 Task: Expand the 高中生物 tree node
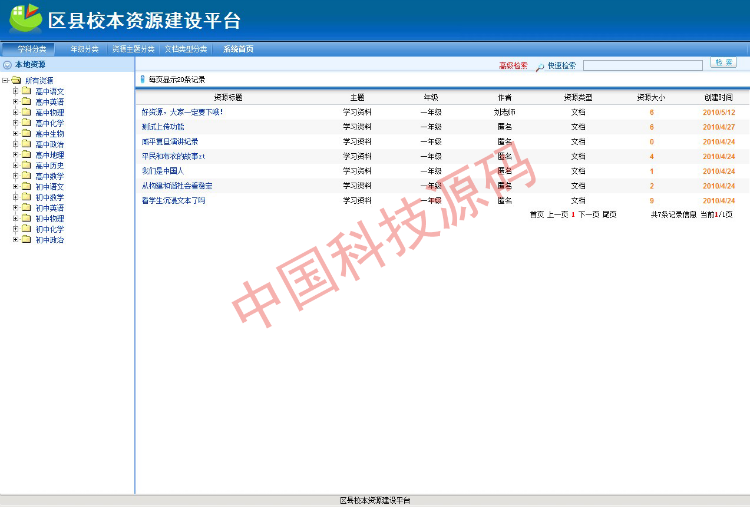pos(15,133)
